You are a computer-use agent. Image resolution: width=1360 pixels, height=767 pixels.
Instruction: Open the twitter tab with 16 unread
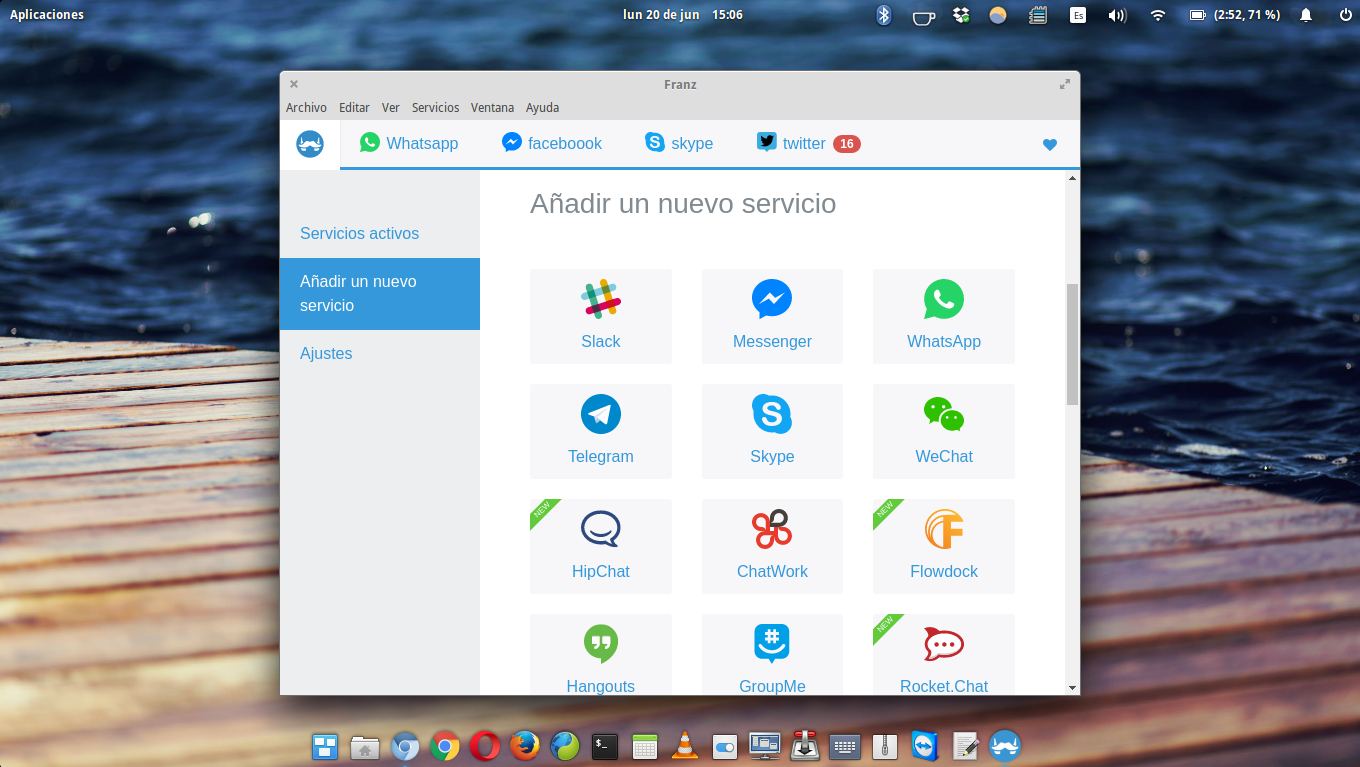pyautogui.click(x=808, y=143)
